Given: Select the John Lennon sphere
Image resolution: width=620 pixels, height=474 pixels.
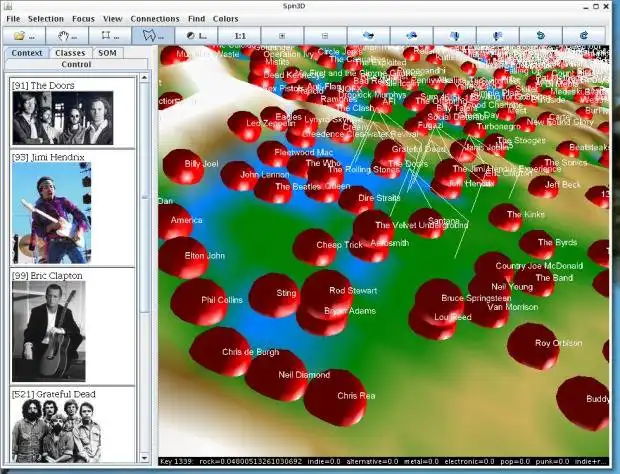Looking at the screenshot, I should click(x=238, y=176).
